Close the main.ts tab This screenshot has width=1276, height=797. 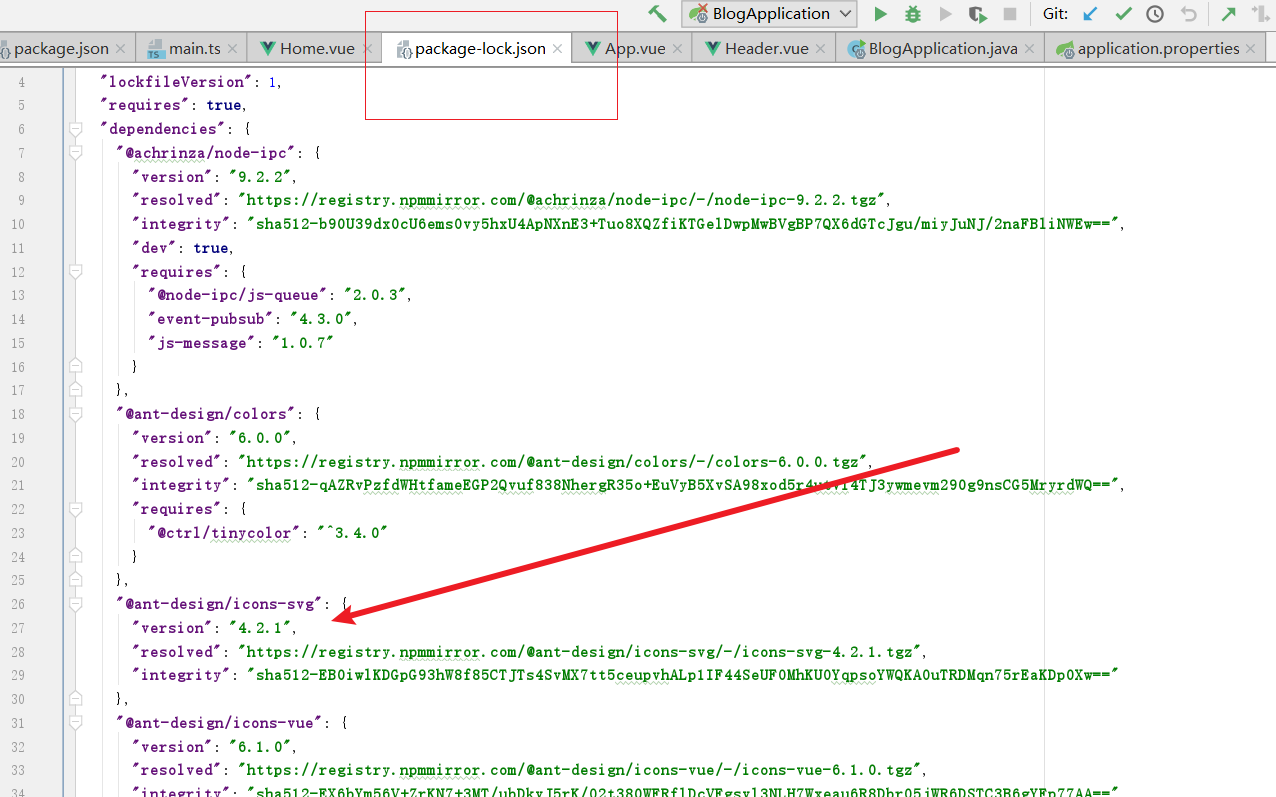[x=233, y=48]
